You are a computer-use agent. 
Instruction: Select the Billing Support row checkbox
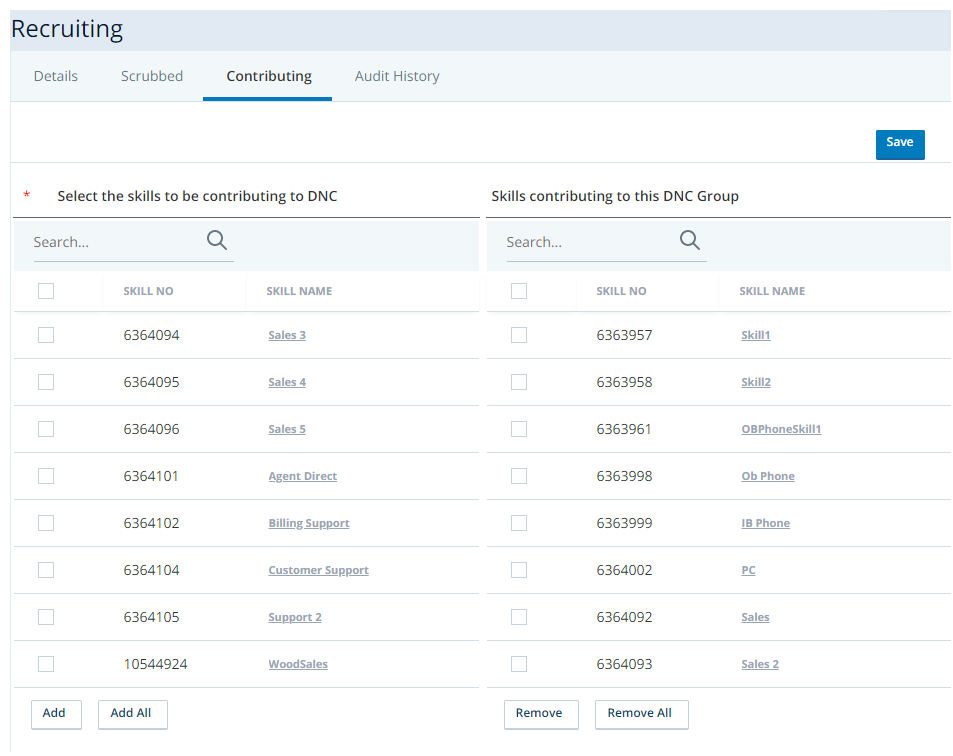[x=46, y=523]
